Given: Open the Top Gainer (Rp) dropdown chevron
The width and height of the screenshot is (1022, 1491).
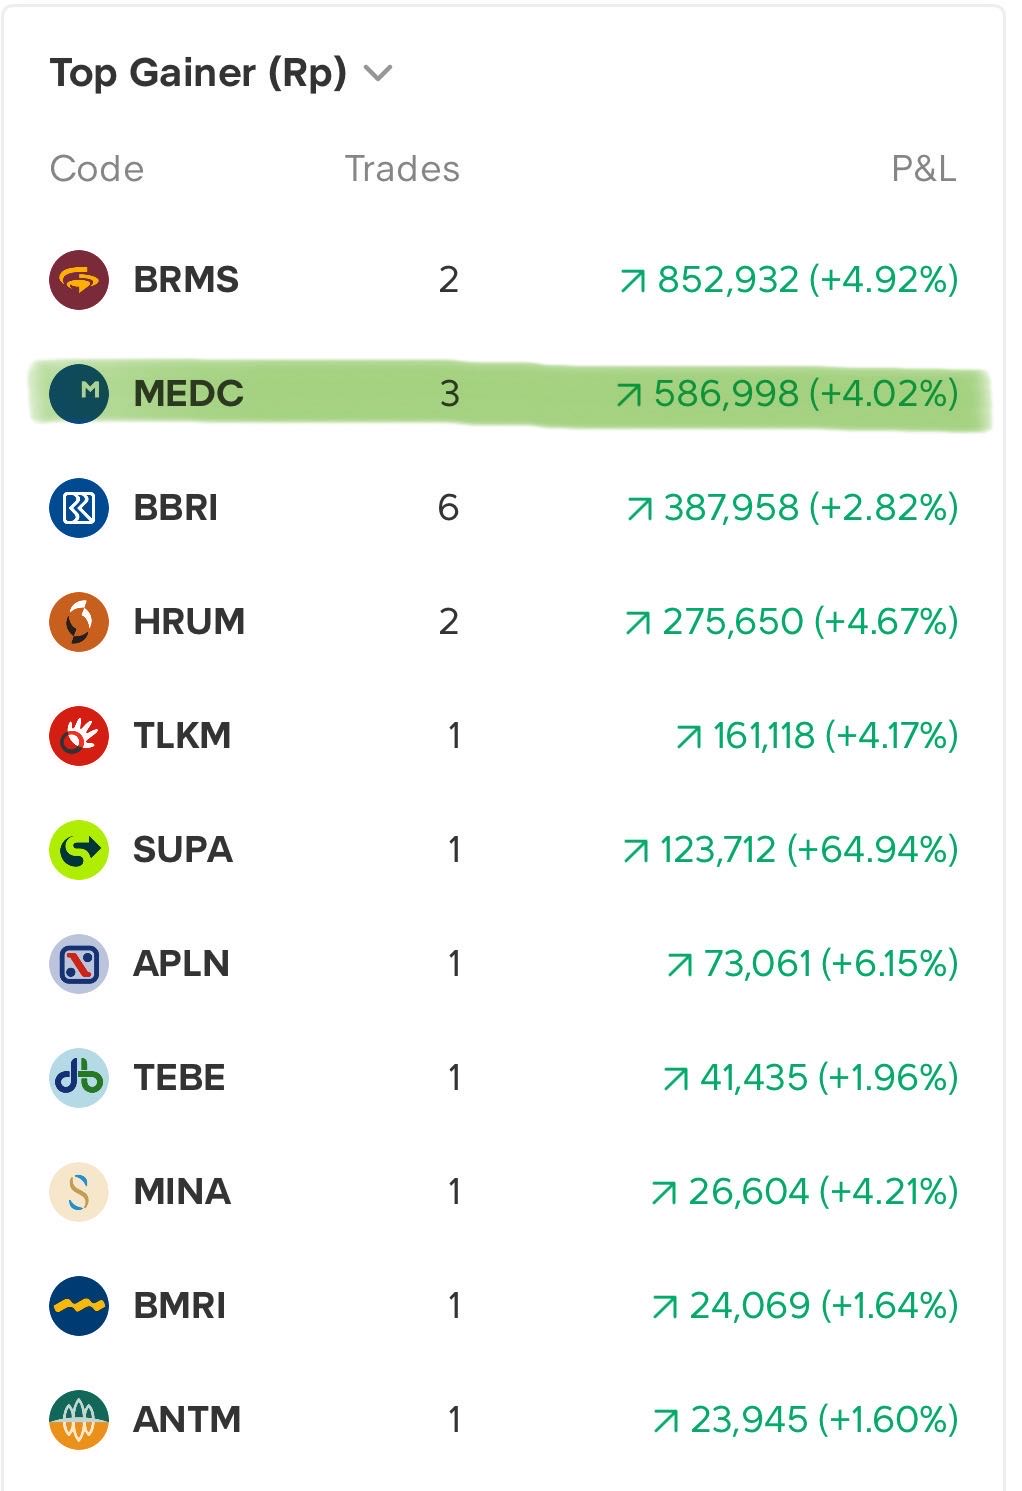Looking at the screenshot, I should tap(378, 73).
